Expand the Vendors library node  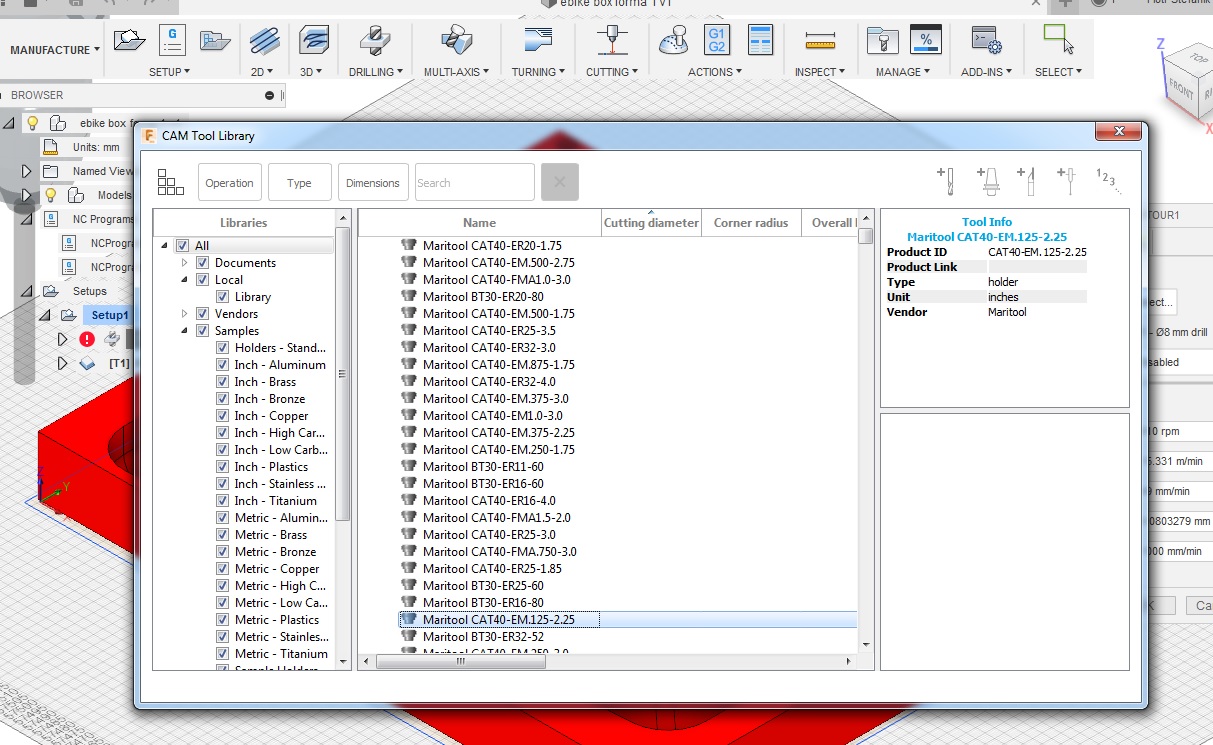[x=184, y=314]
